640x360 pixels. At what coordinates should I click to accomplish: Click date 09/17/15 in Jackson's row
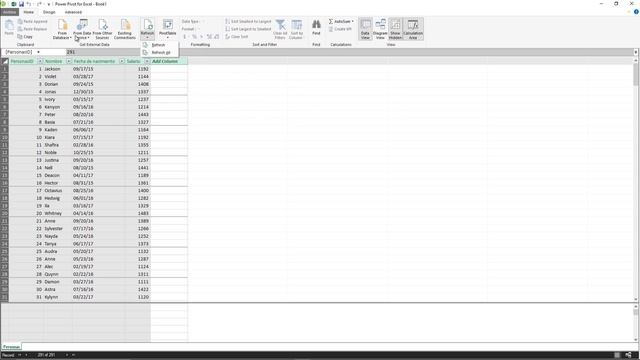pyautogui.click(x=98, y=69)
